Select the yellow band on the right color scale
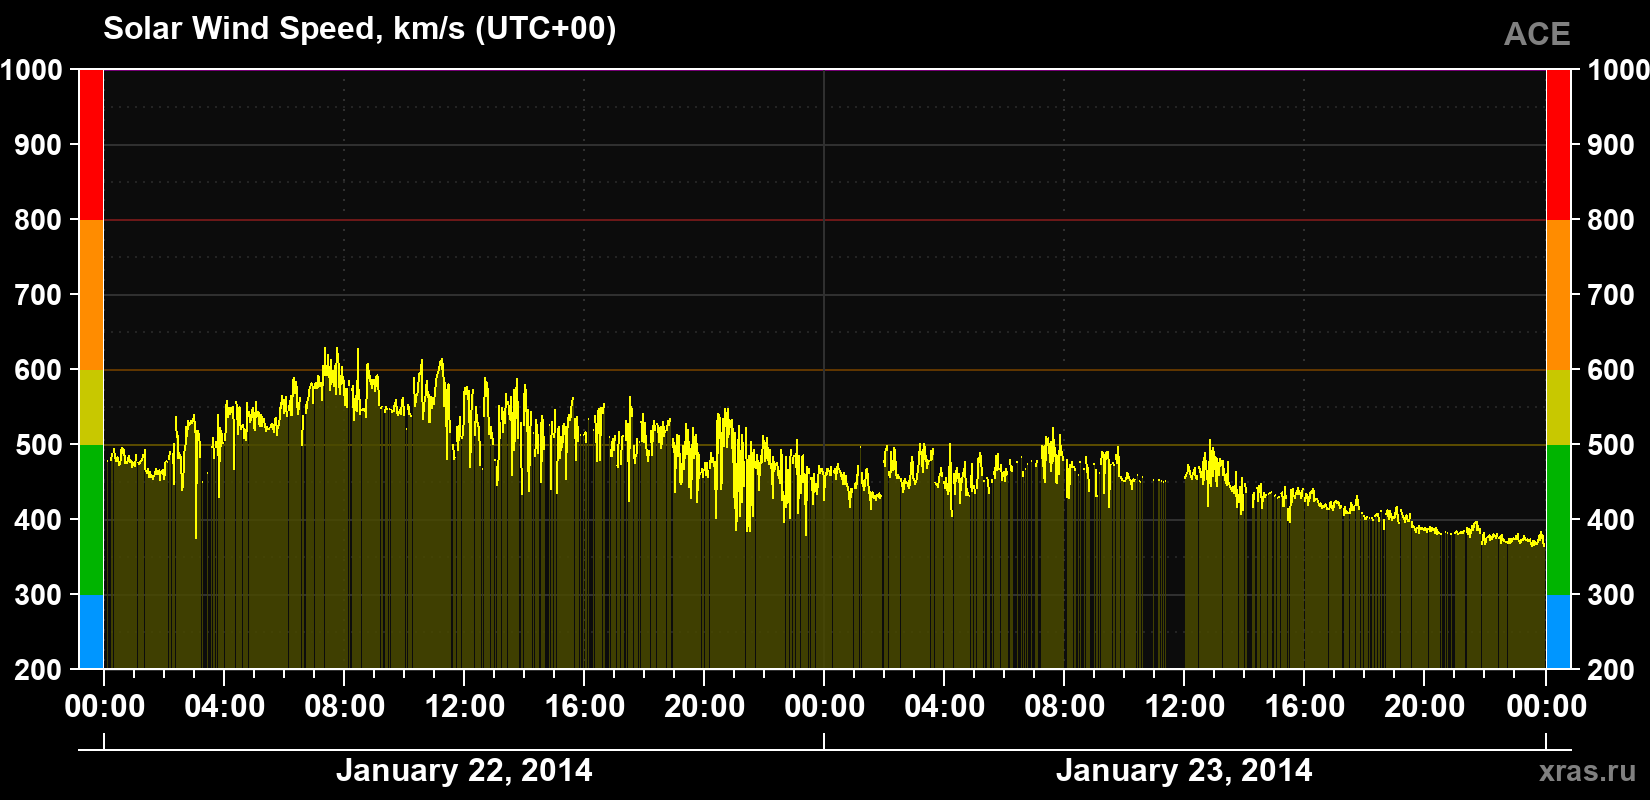 [x=1558, y=407]
